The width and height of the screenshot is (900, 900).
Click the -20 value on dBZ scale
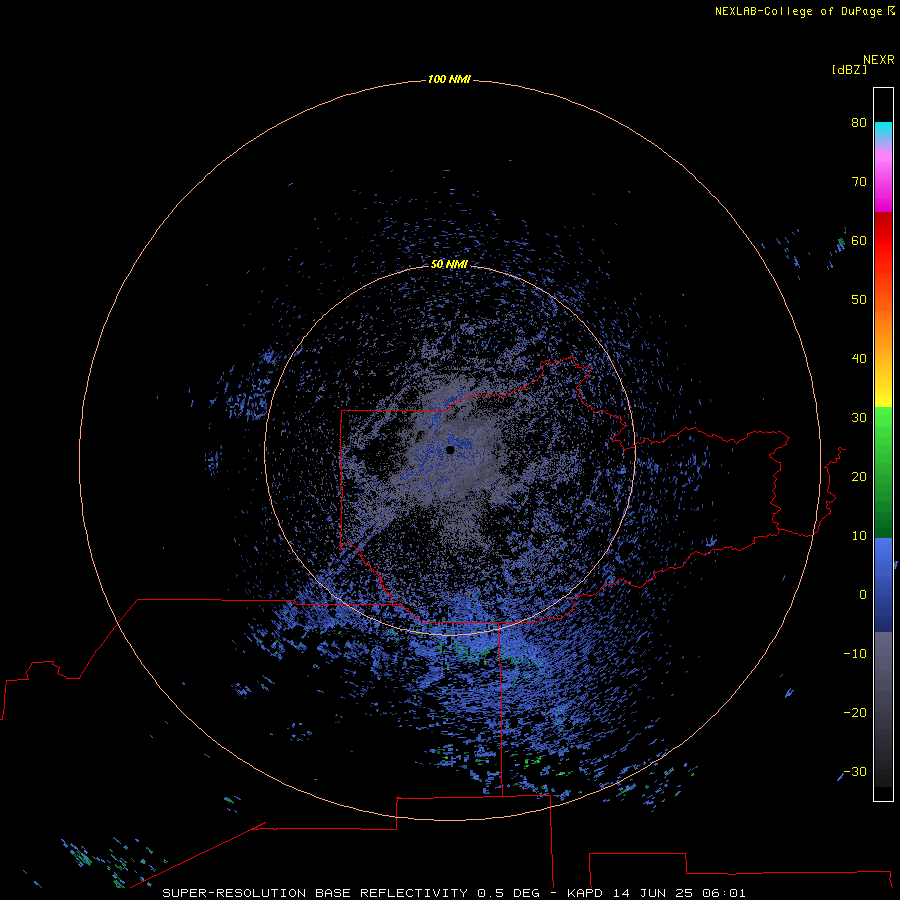coord(855,712)
